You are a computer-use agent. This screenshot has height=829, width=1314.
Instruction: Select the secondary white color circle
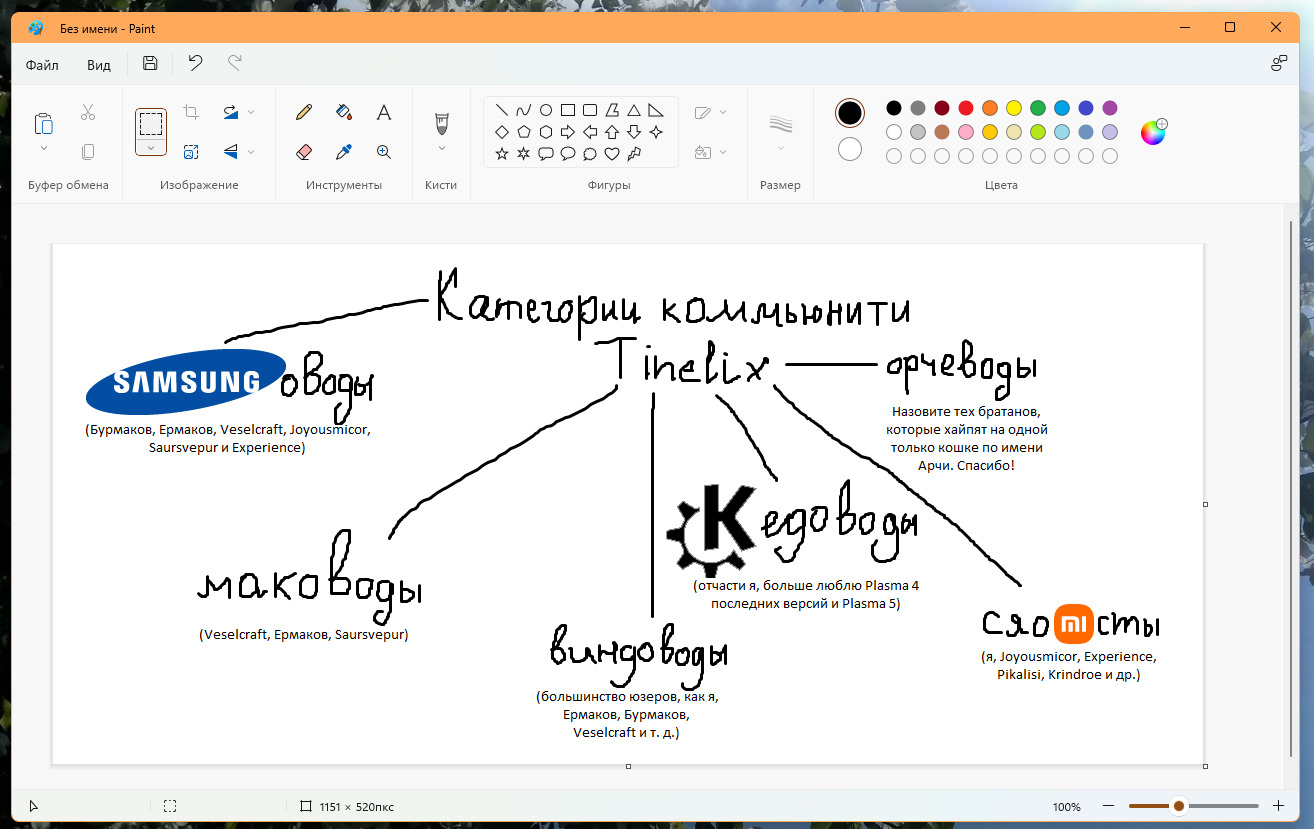tap(849, 149)
